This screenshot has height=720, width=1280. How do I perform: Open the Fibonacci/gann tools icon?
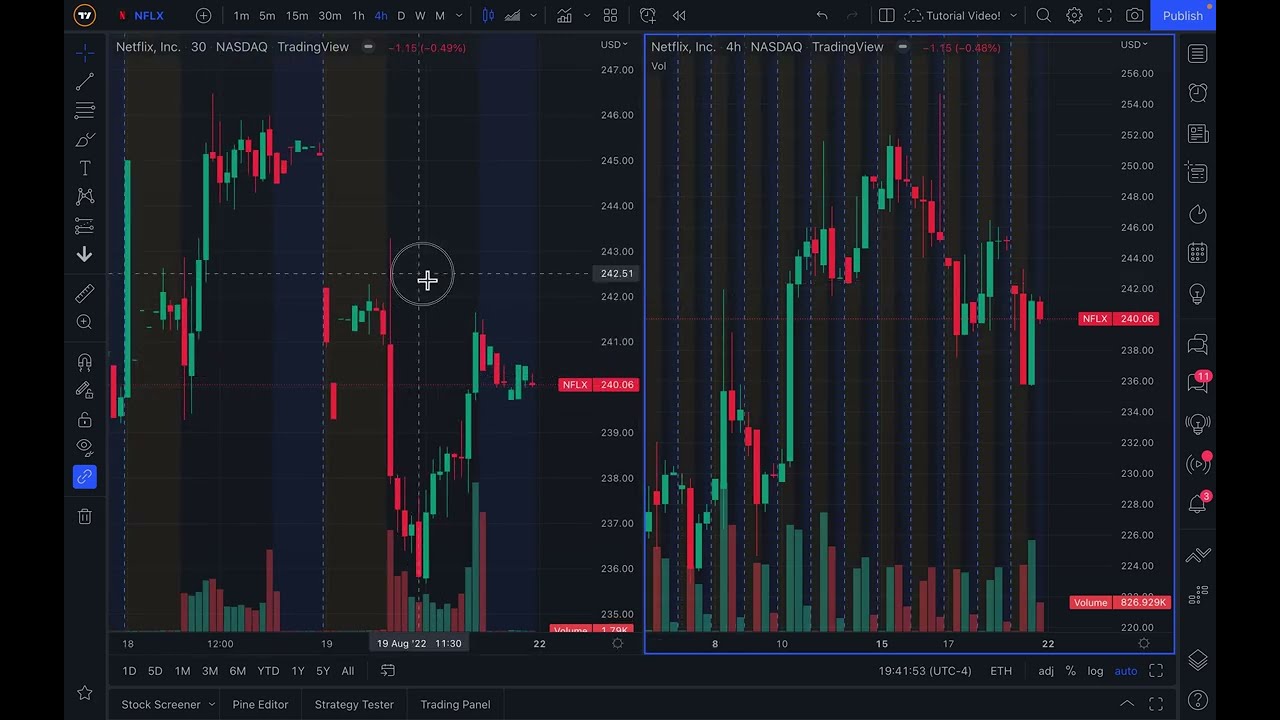[x=85, y=110]
